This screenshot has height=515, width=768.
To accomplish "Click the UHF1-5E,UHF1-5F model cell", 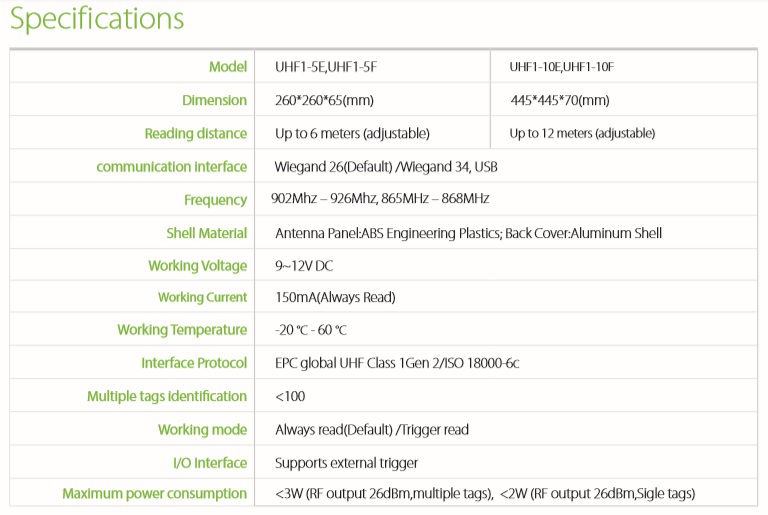I will point(325,67).
